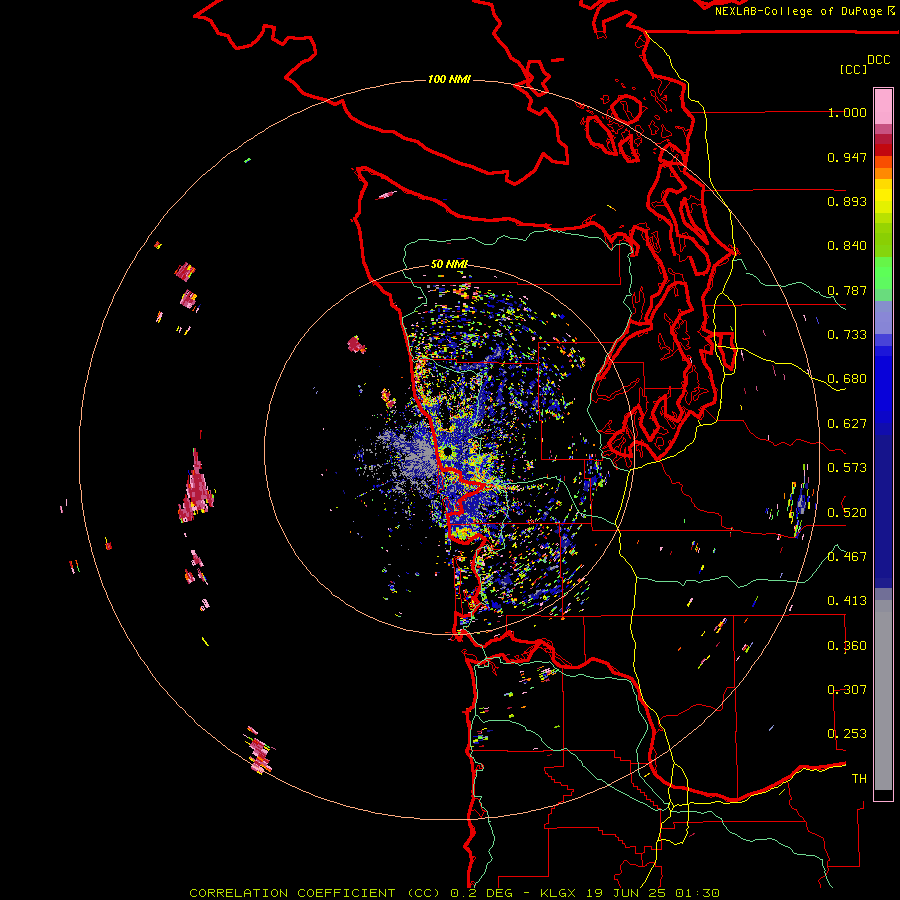Image resolution: width=900 pixels, height=900 pixels.
Task: Click the DCC legend title
Action: click(878, 60)
